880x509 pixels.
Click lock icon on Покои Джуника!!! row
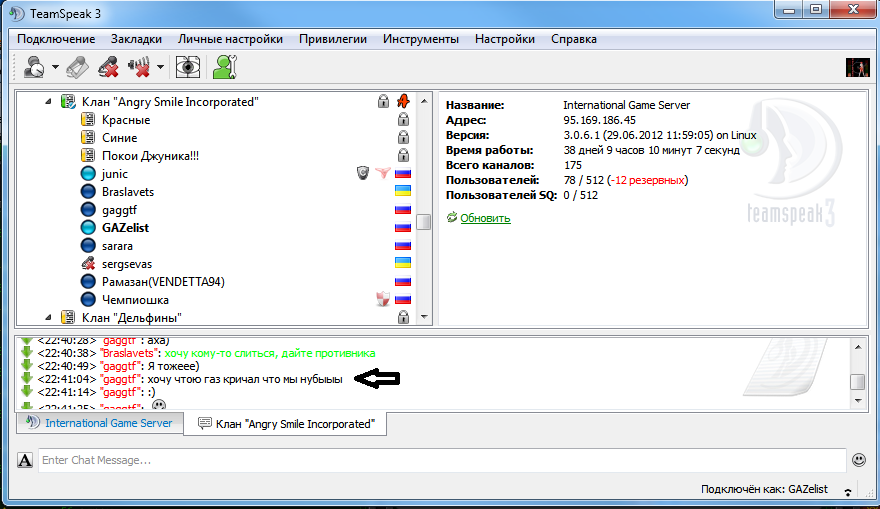click(403, 155)
